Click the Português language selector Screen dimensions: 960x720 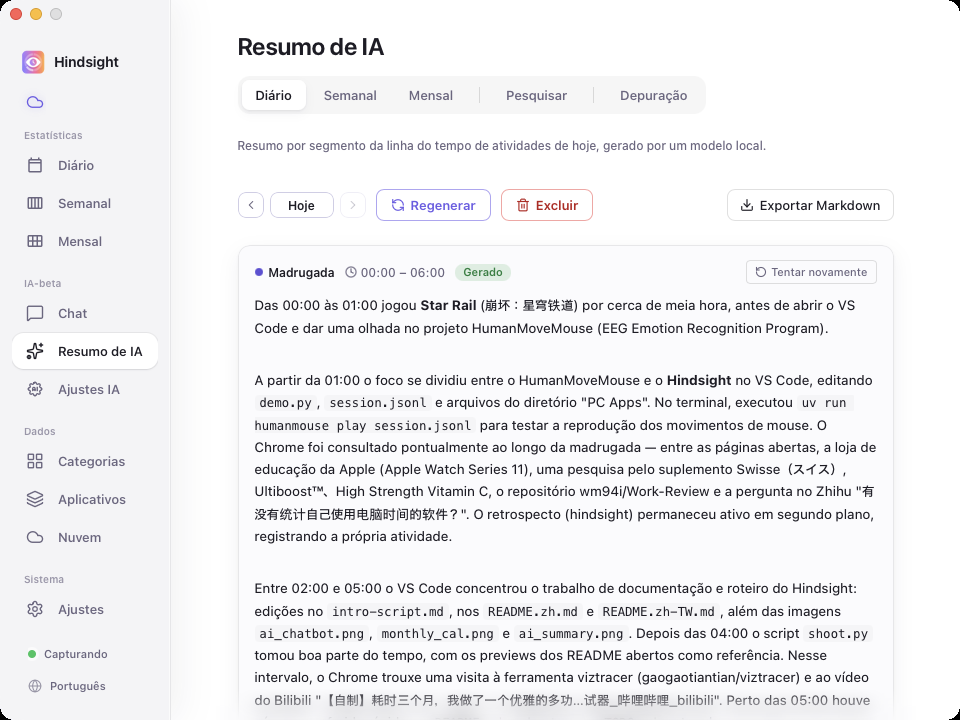[x=67, y=686]
